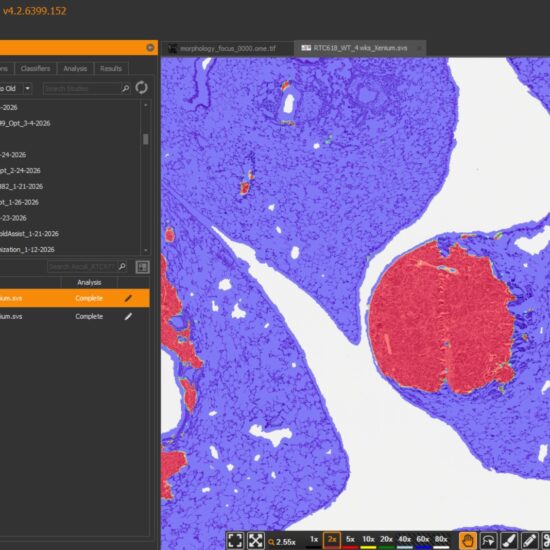Set magnification to 60x
The height and width of the screenshot is (550, 550).
423,540
